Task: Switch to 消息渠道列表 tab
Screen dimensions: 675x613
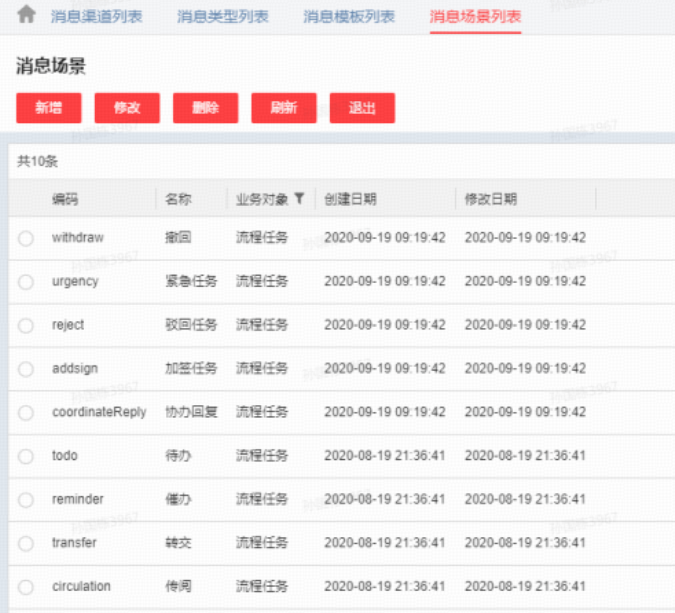Action: [x=96, y=17]
